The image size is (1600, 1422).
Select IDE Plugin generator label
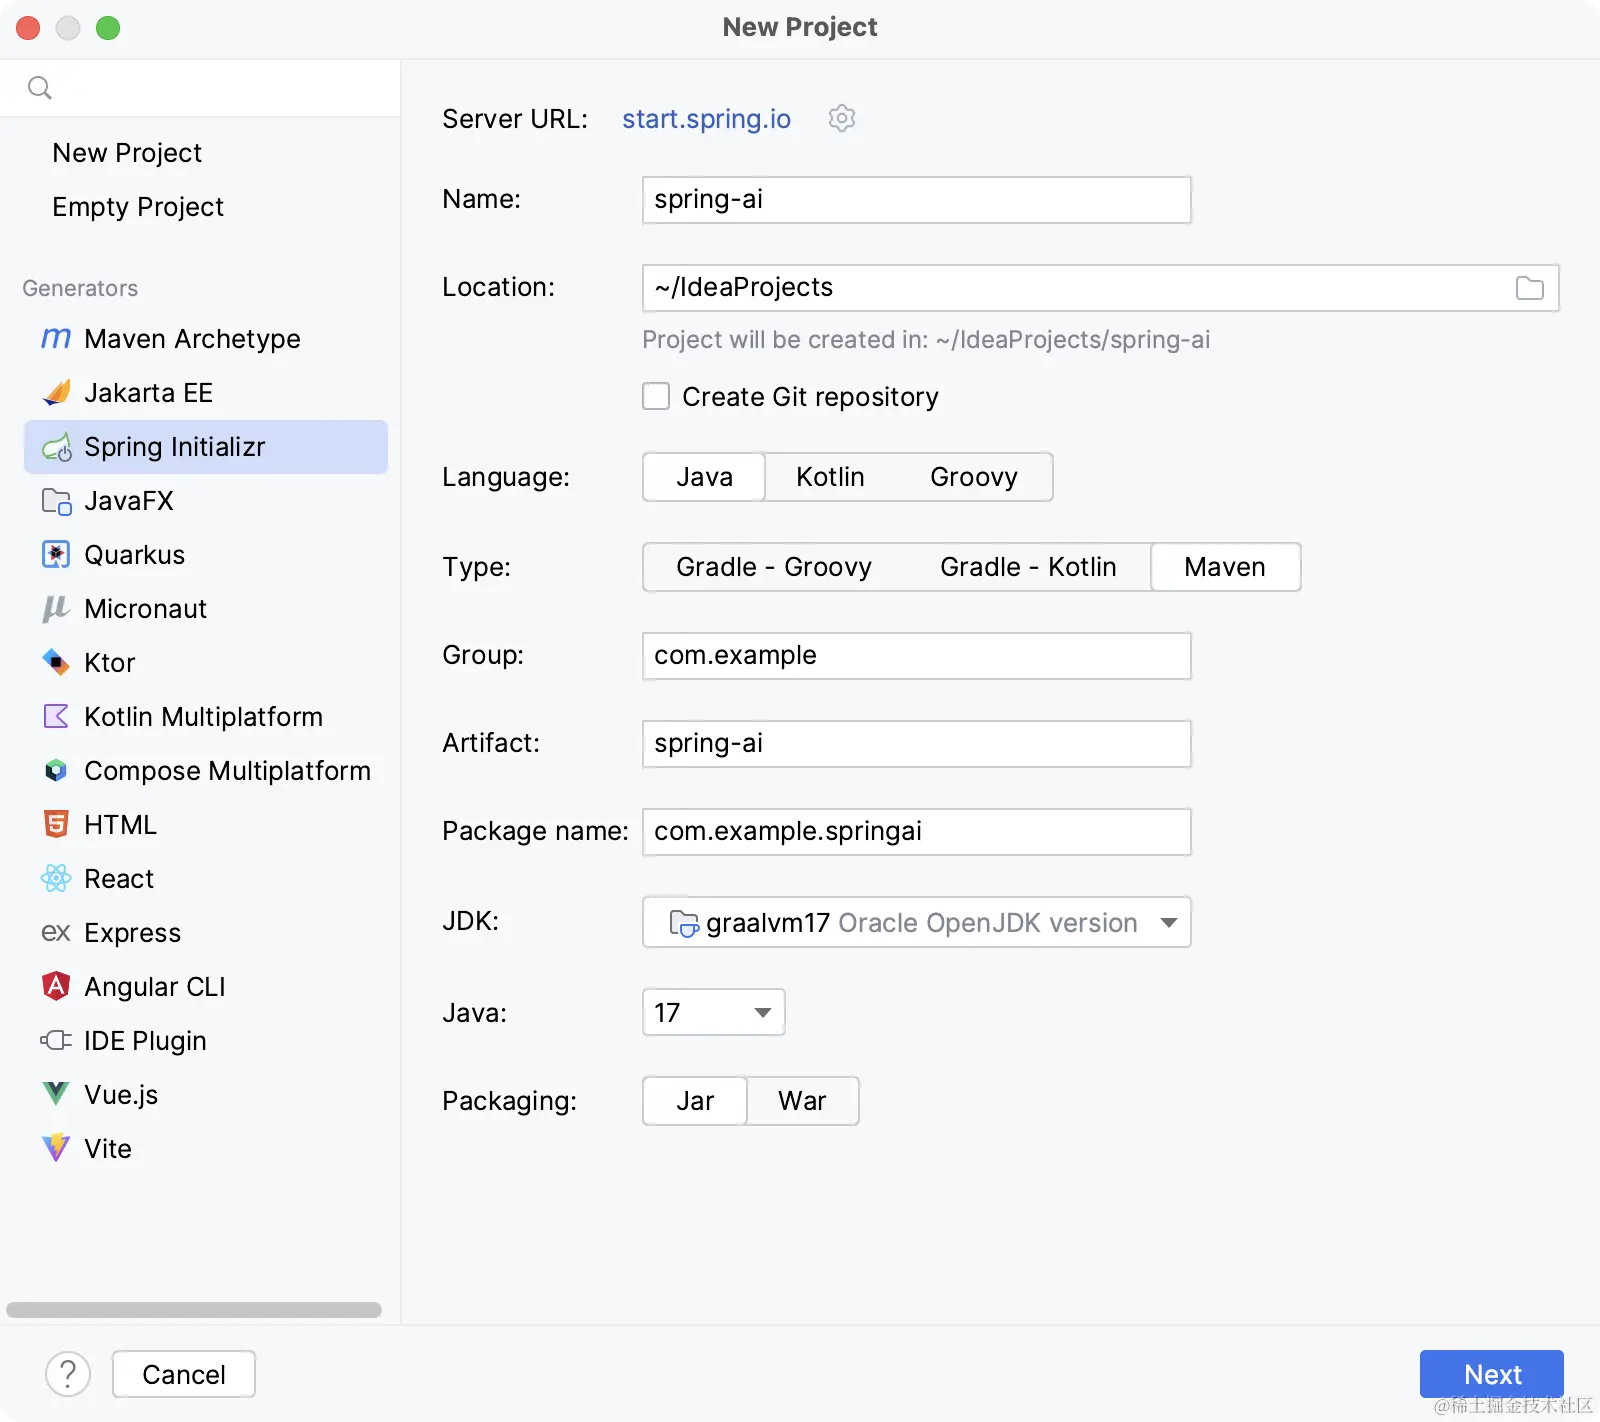click(x=145, y=1041)
